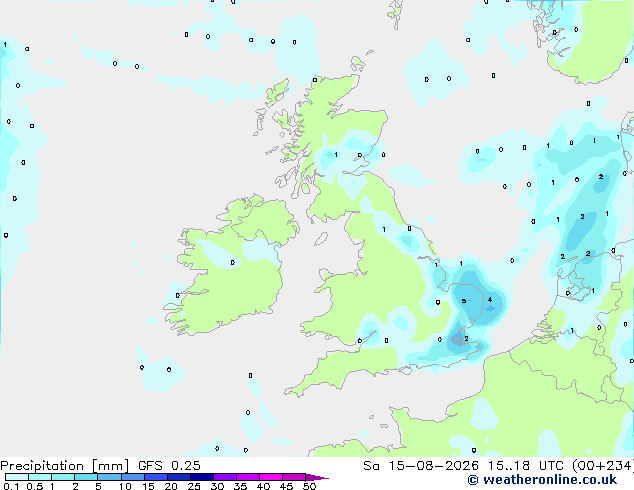
Task: Select the 5–10 mm legend color swatch
Action: pos(109,477)
